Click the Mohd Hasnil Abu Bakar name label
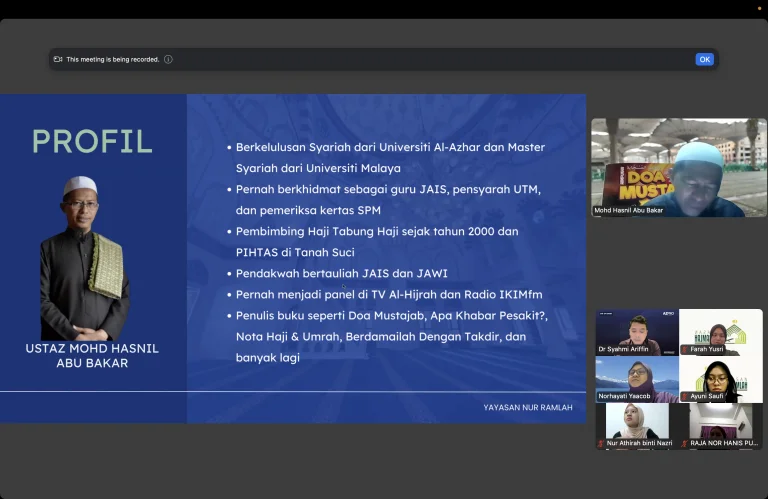 629,211
